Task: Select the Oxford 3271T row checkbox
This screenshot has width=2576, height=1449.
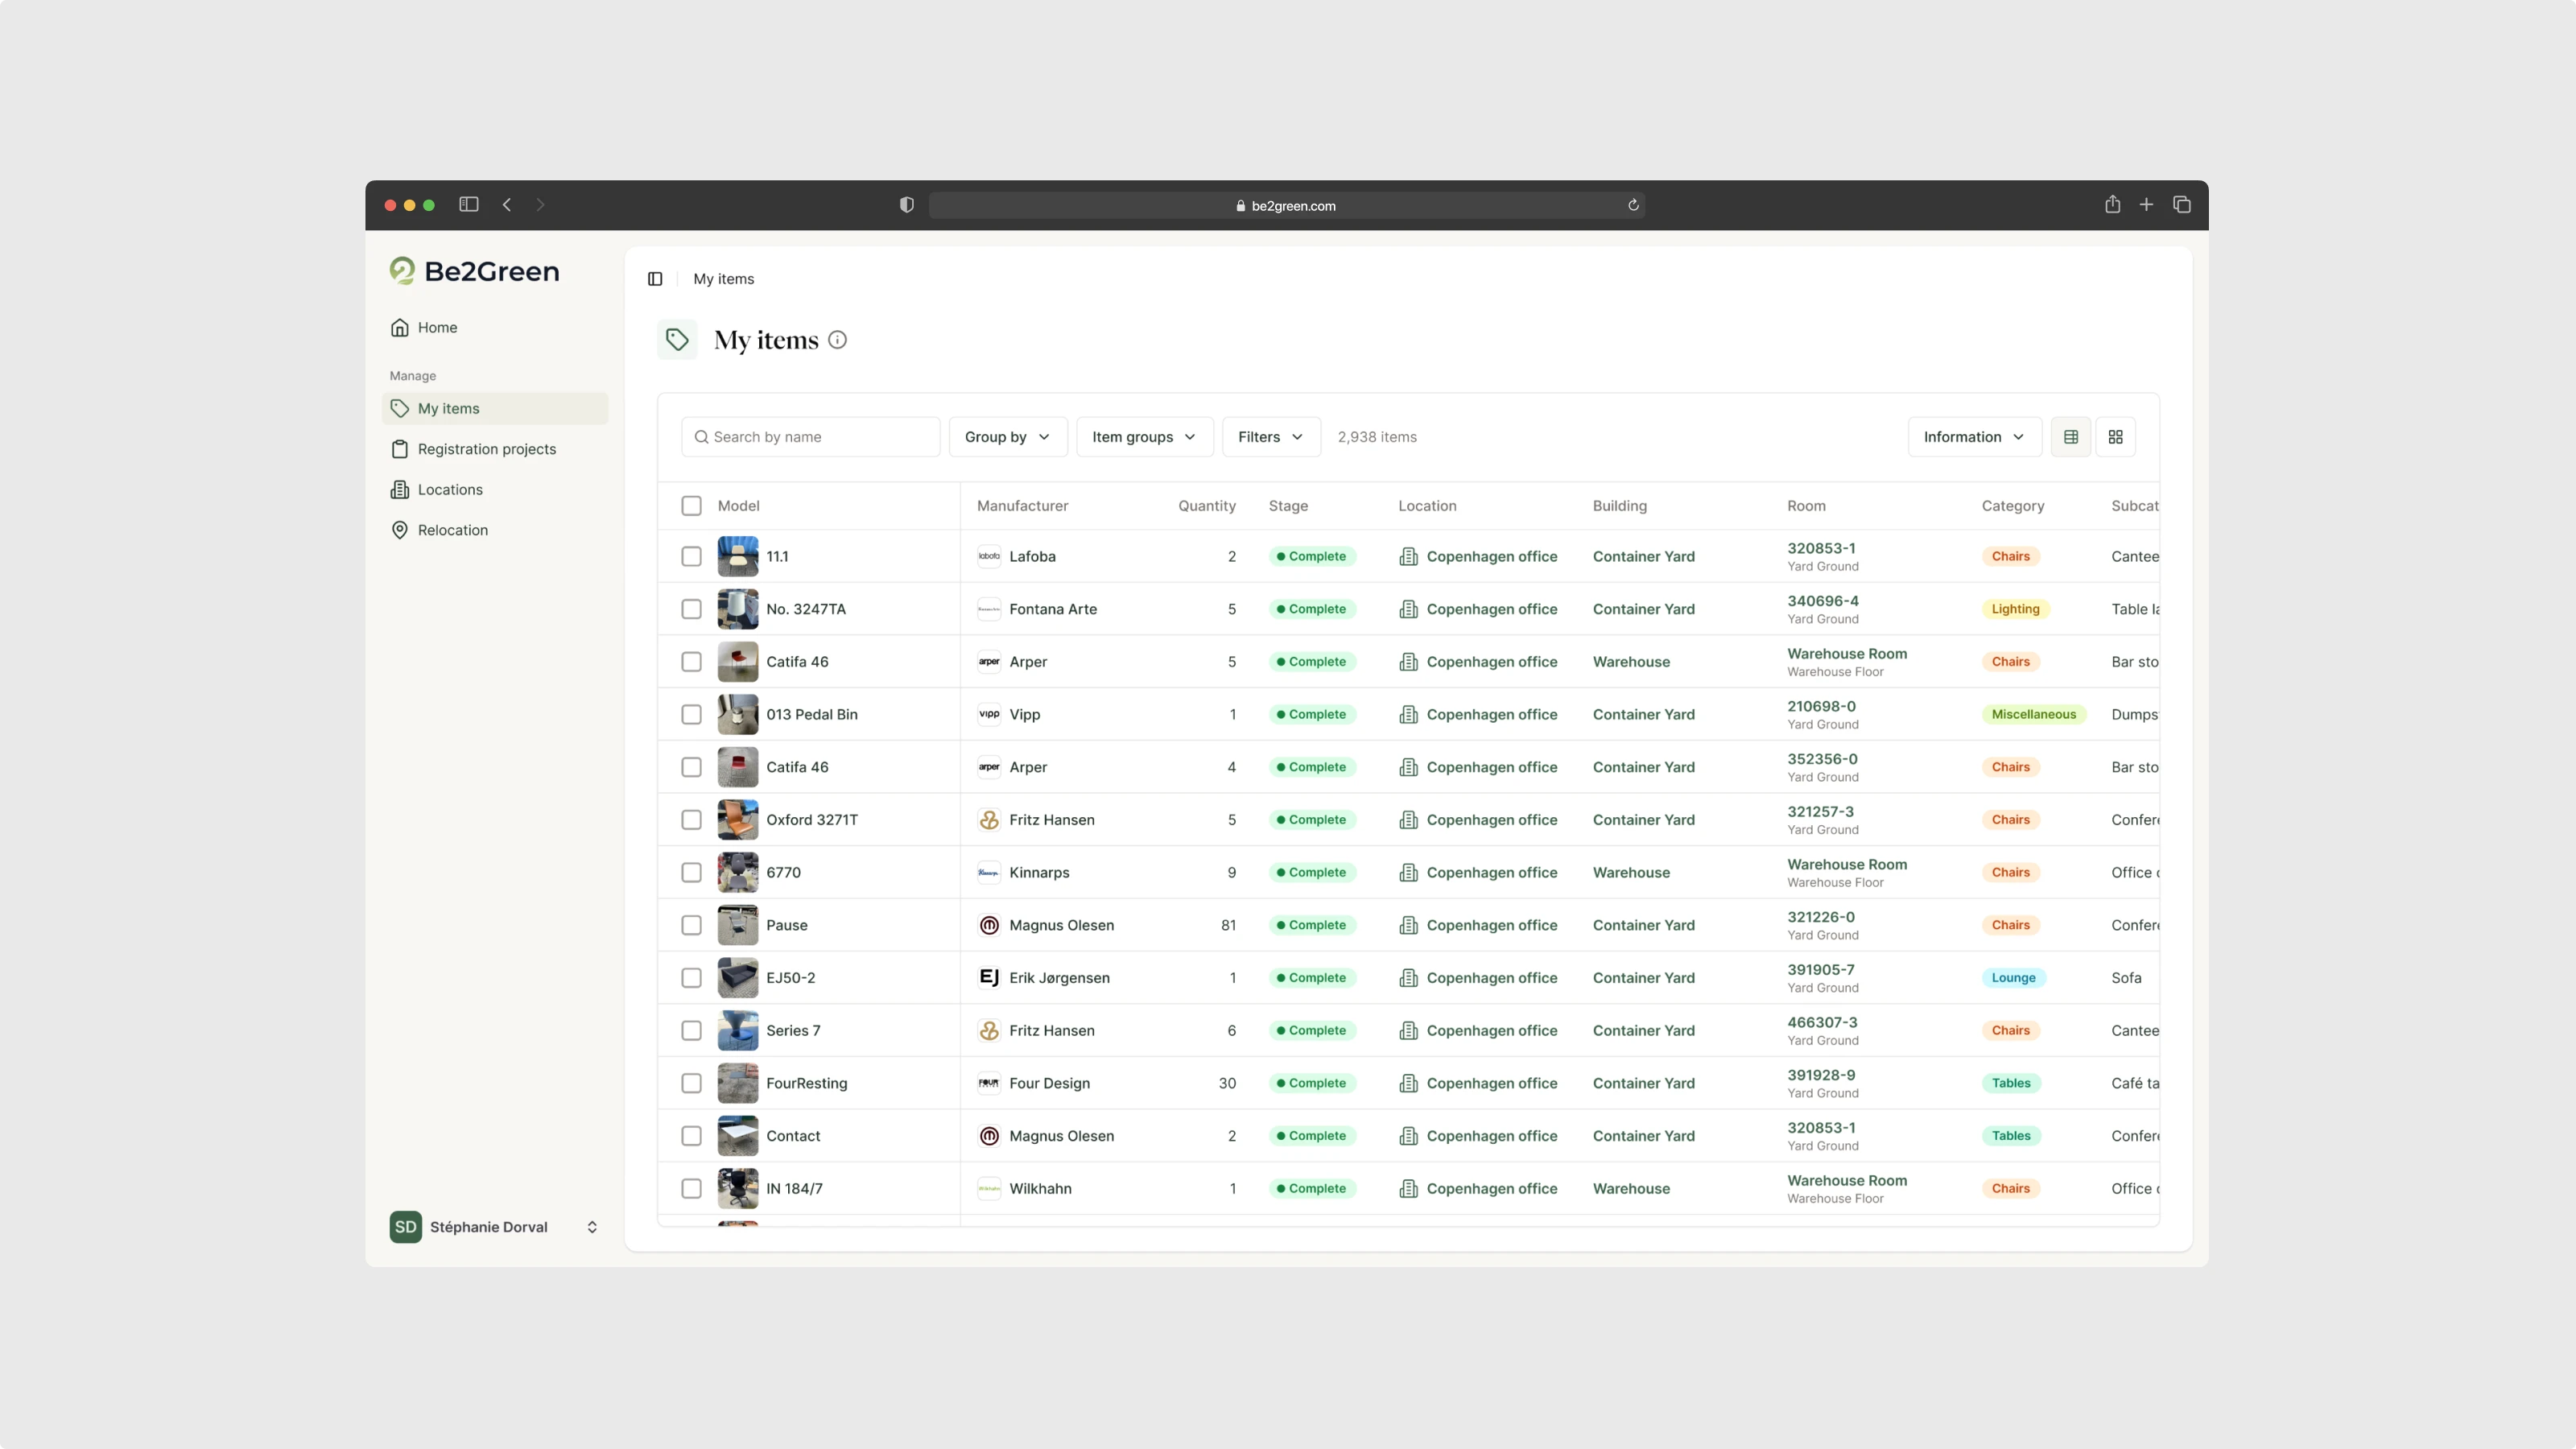Action: click(691, 820)
